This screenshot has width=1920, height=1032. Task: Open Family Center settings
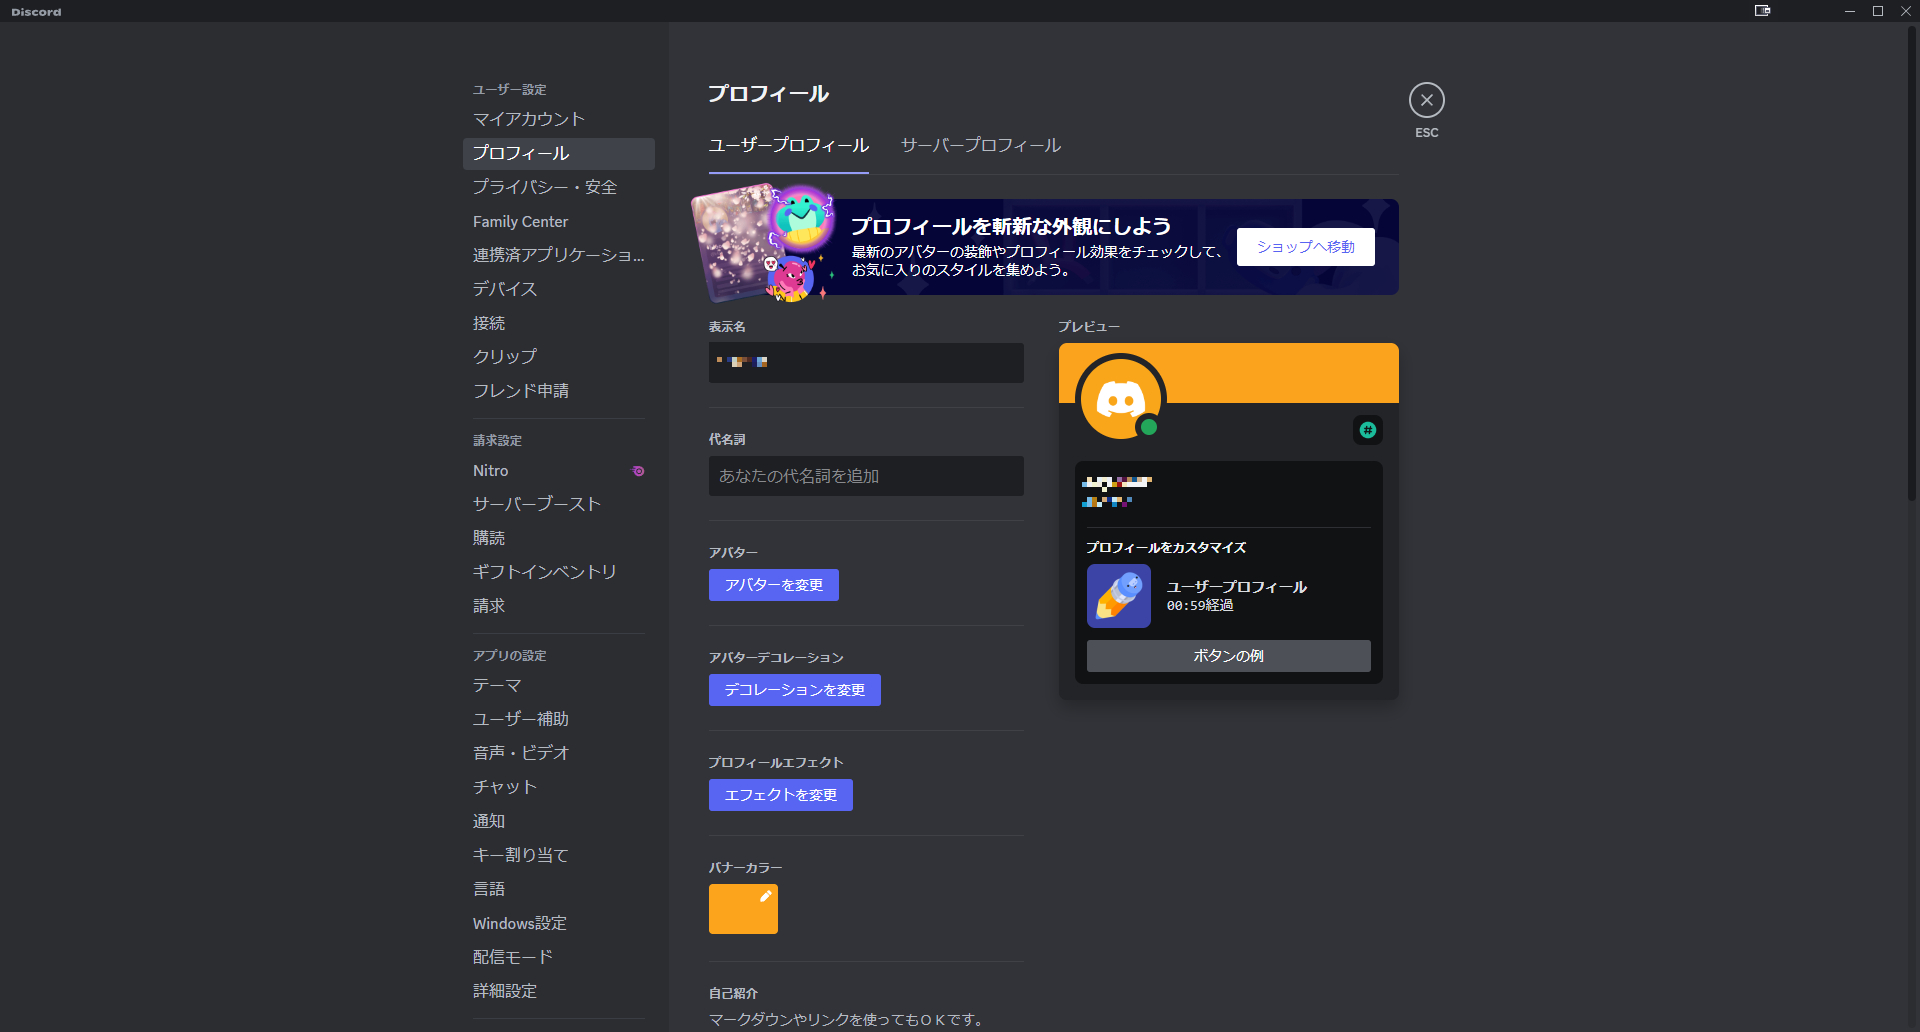pos(558,221)
